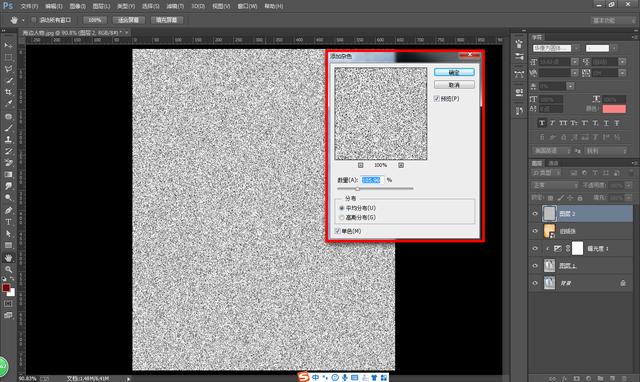Image resolution: width=640 pixels, height=382 pixels.
Task: Click the All Caps TT icon
Action: (563, 123)
